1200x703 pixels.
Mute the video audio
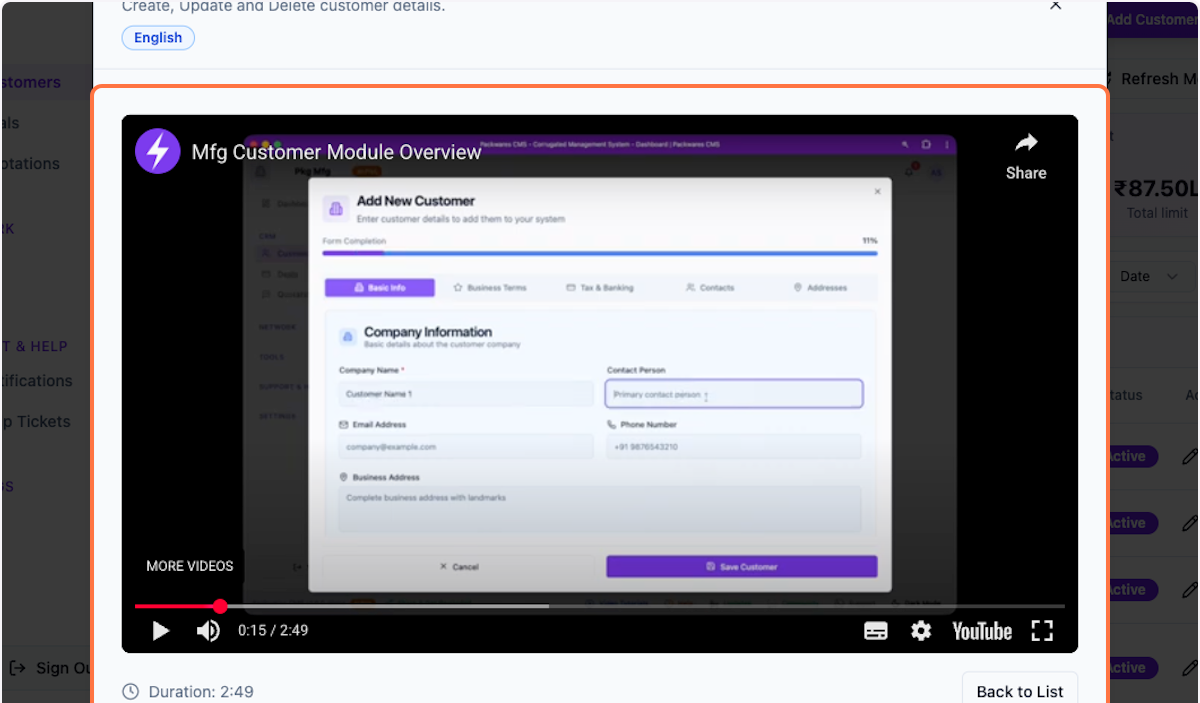pyautogui.click(x=208, y=630)
